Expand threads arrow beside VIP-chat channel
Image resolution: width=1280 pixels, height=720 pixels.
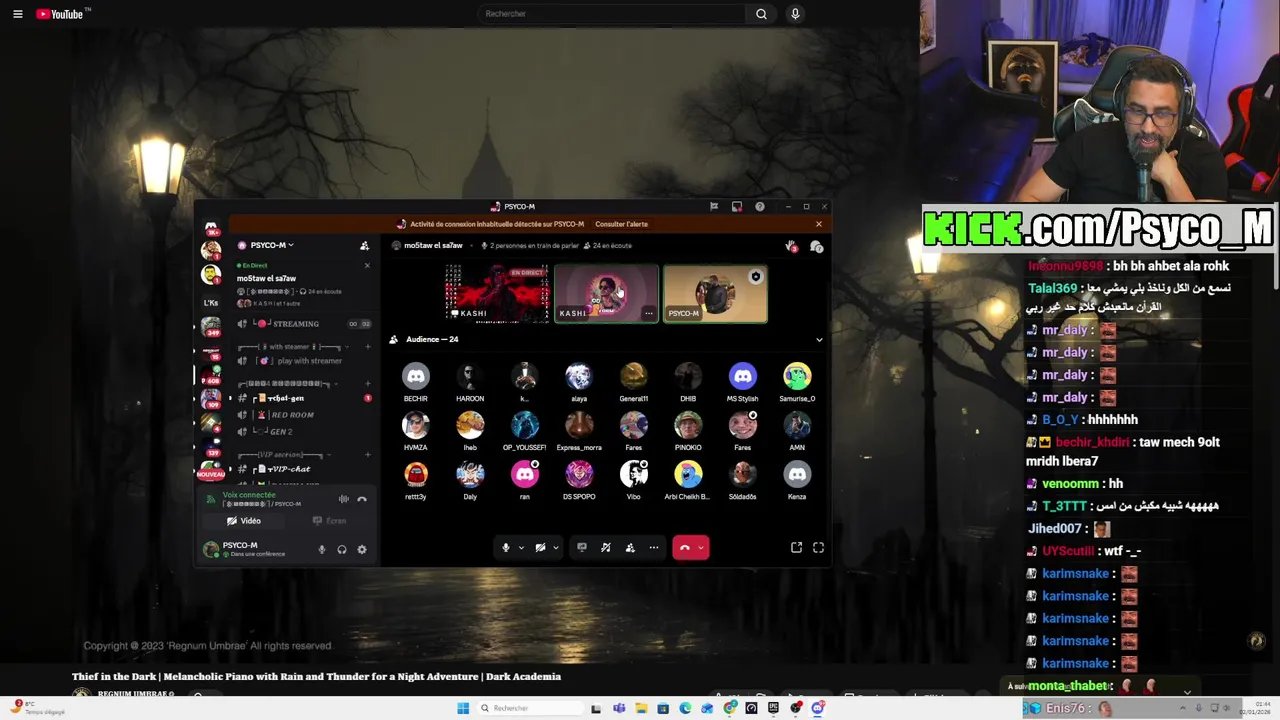[x=230, y=469]
